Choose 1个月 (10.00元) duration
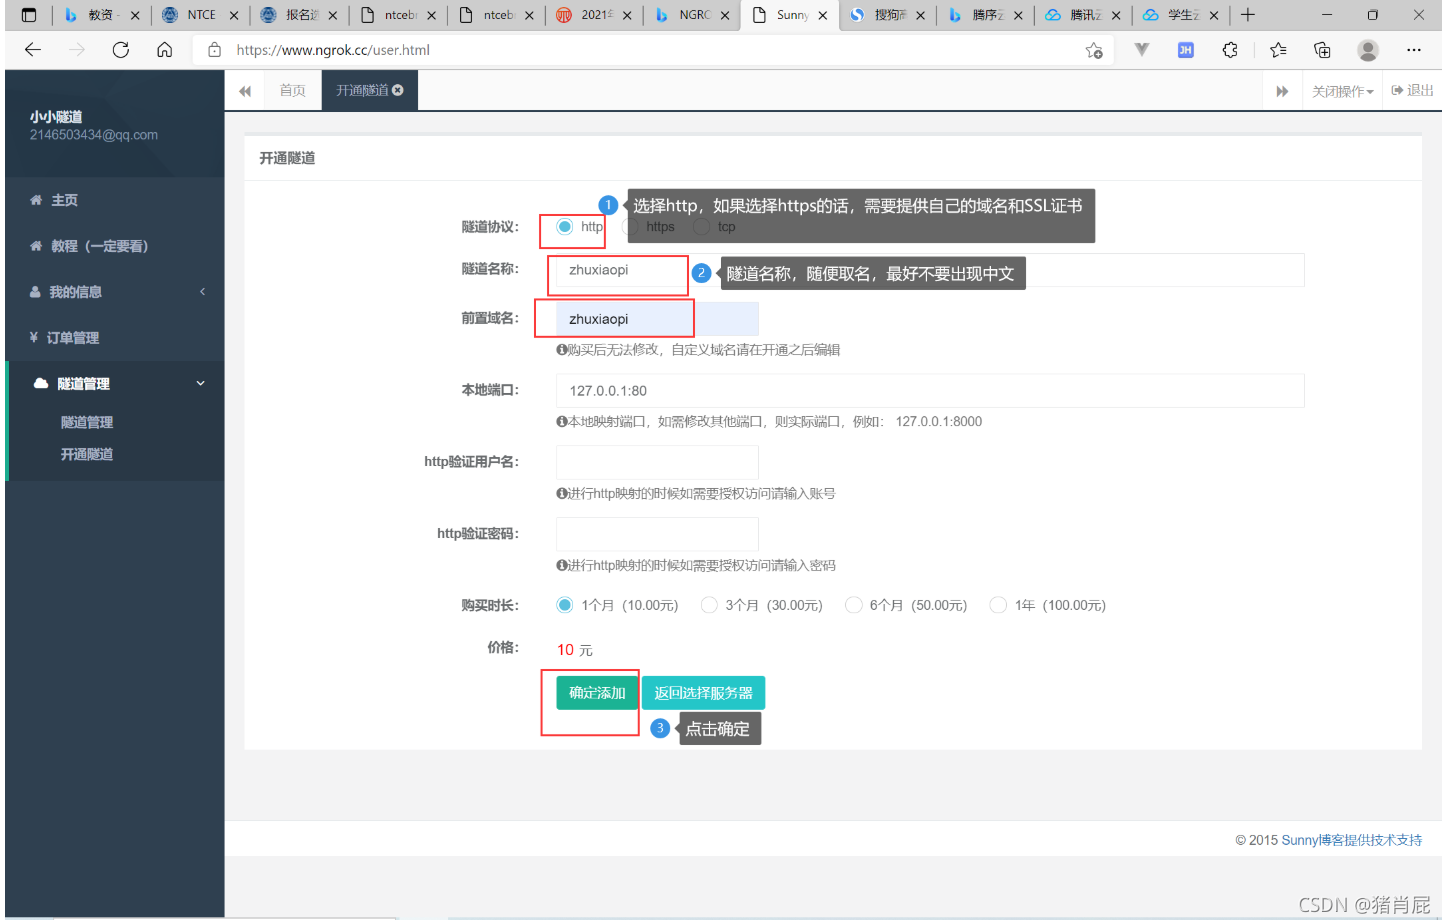 pos(565,605)
